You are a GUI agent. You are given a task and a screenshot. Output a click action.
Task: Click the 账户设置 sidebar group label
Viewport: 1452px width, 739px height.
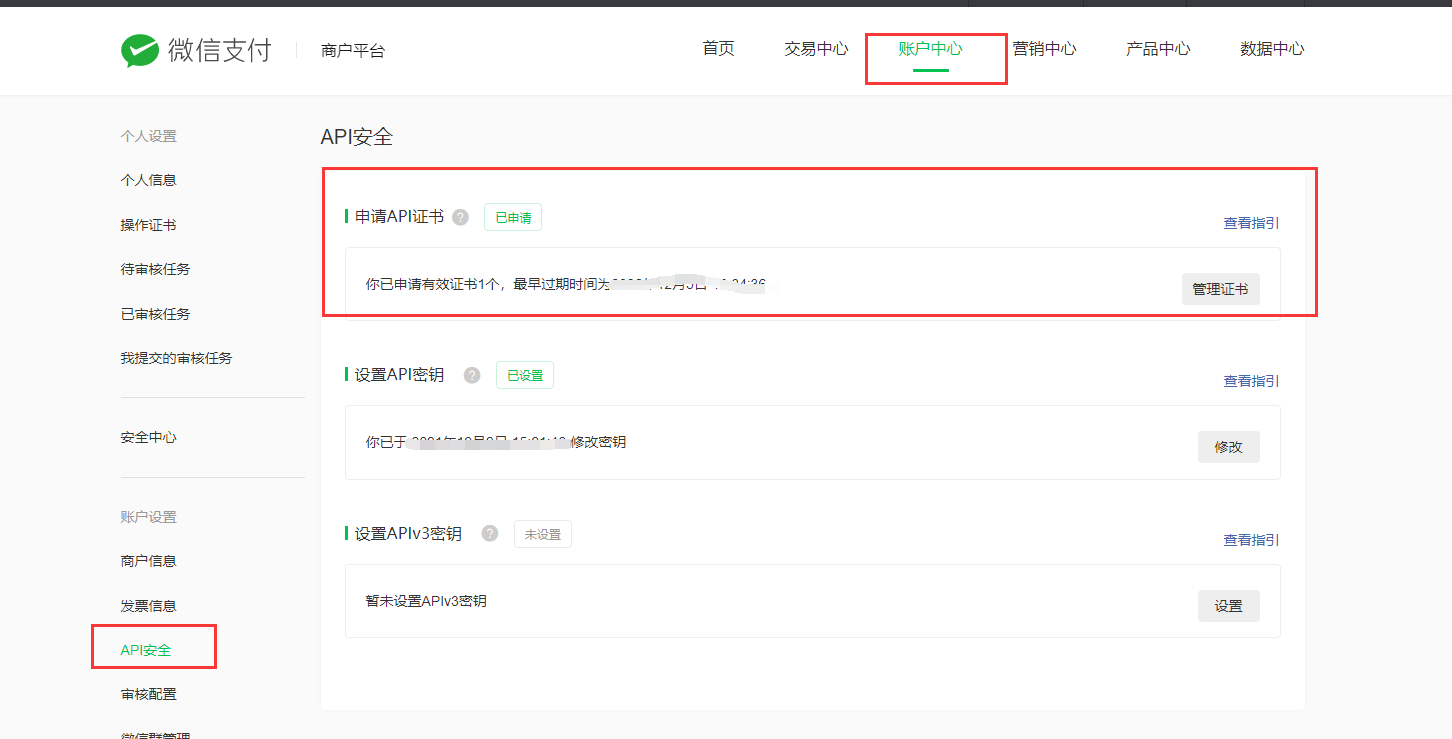pyautogui.click(x=148, y=517)
